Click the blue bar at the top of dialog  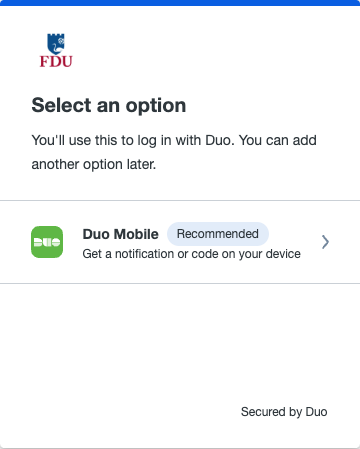pos(180,3)
